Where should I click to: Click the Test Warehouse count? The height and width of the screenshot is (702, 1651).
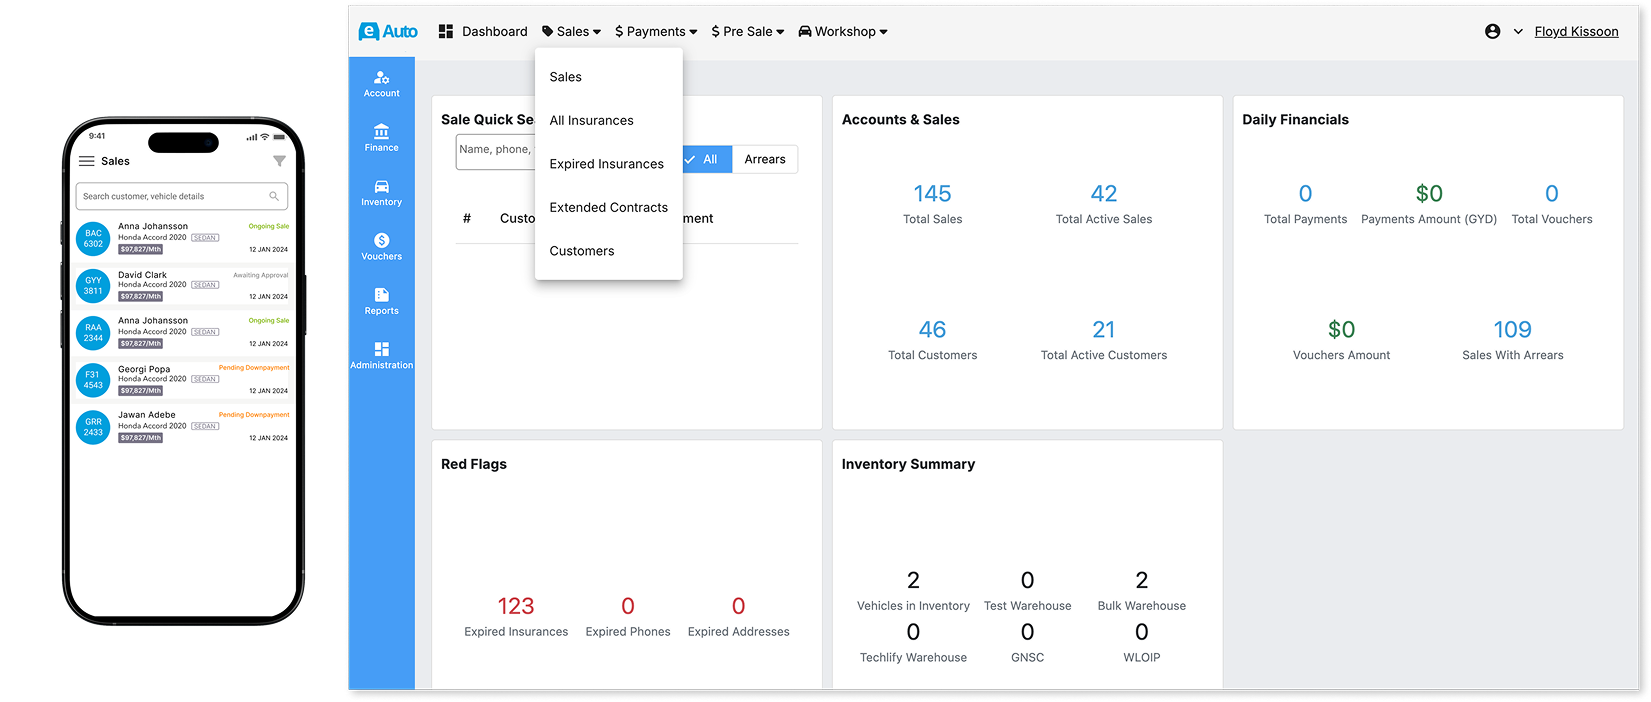tap(1027, 581)
